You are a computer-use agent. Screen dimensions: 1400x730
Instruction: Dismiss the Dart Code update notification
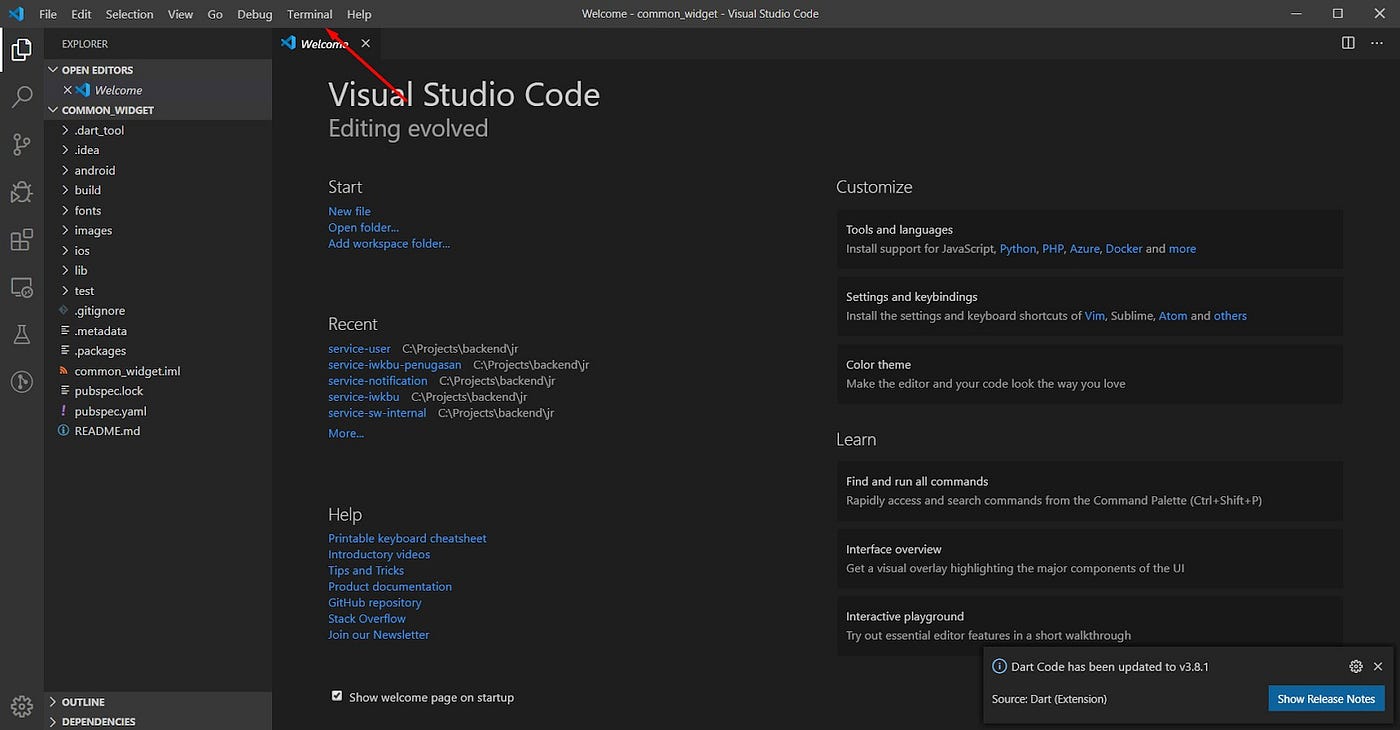1378,666
